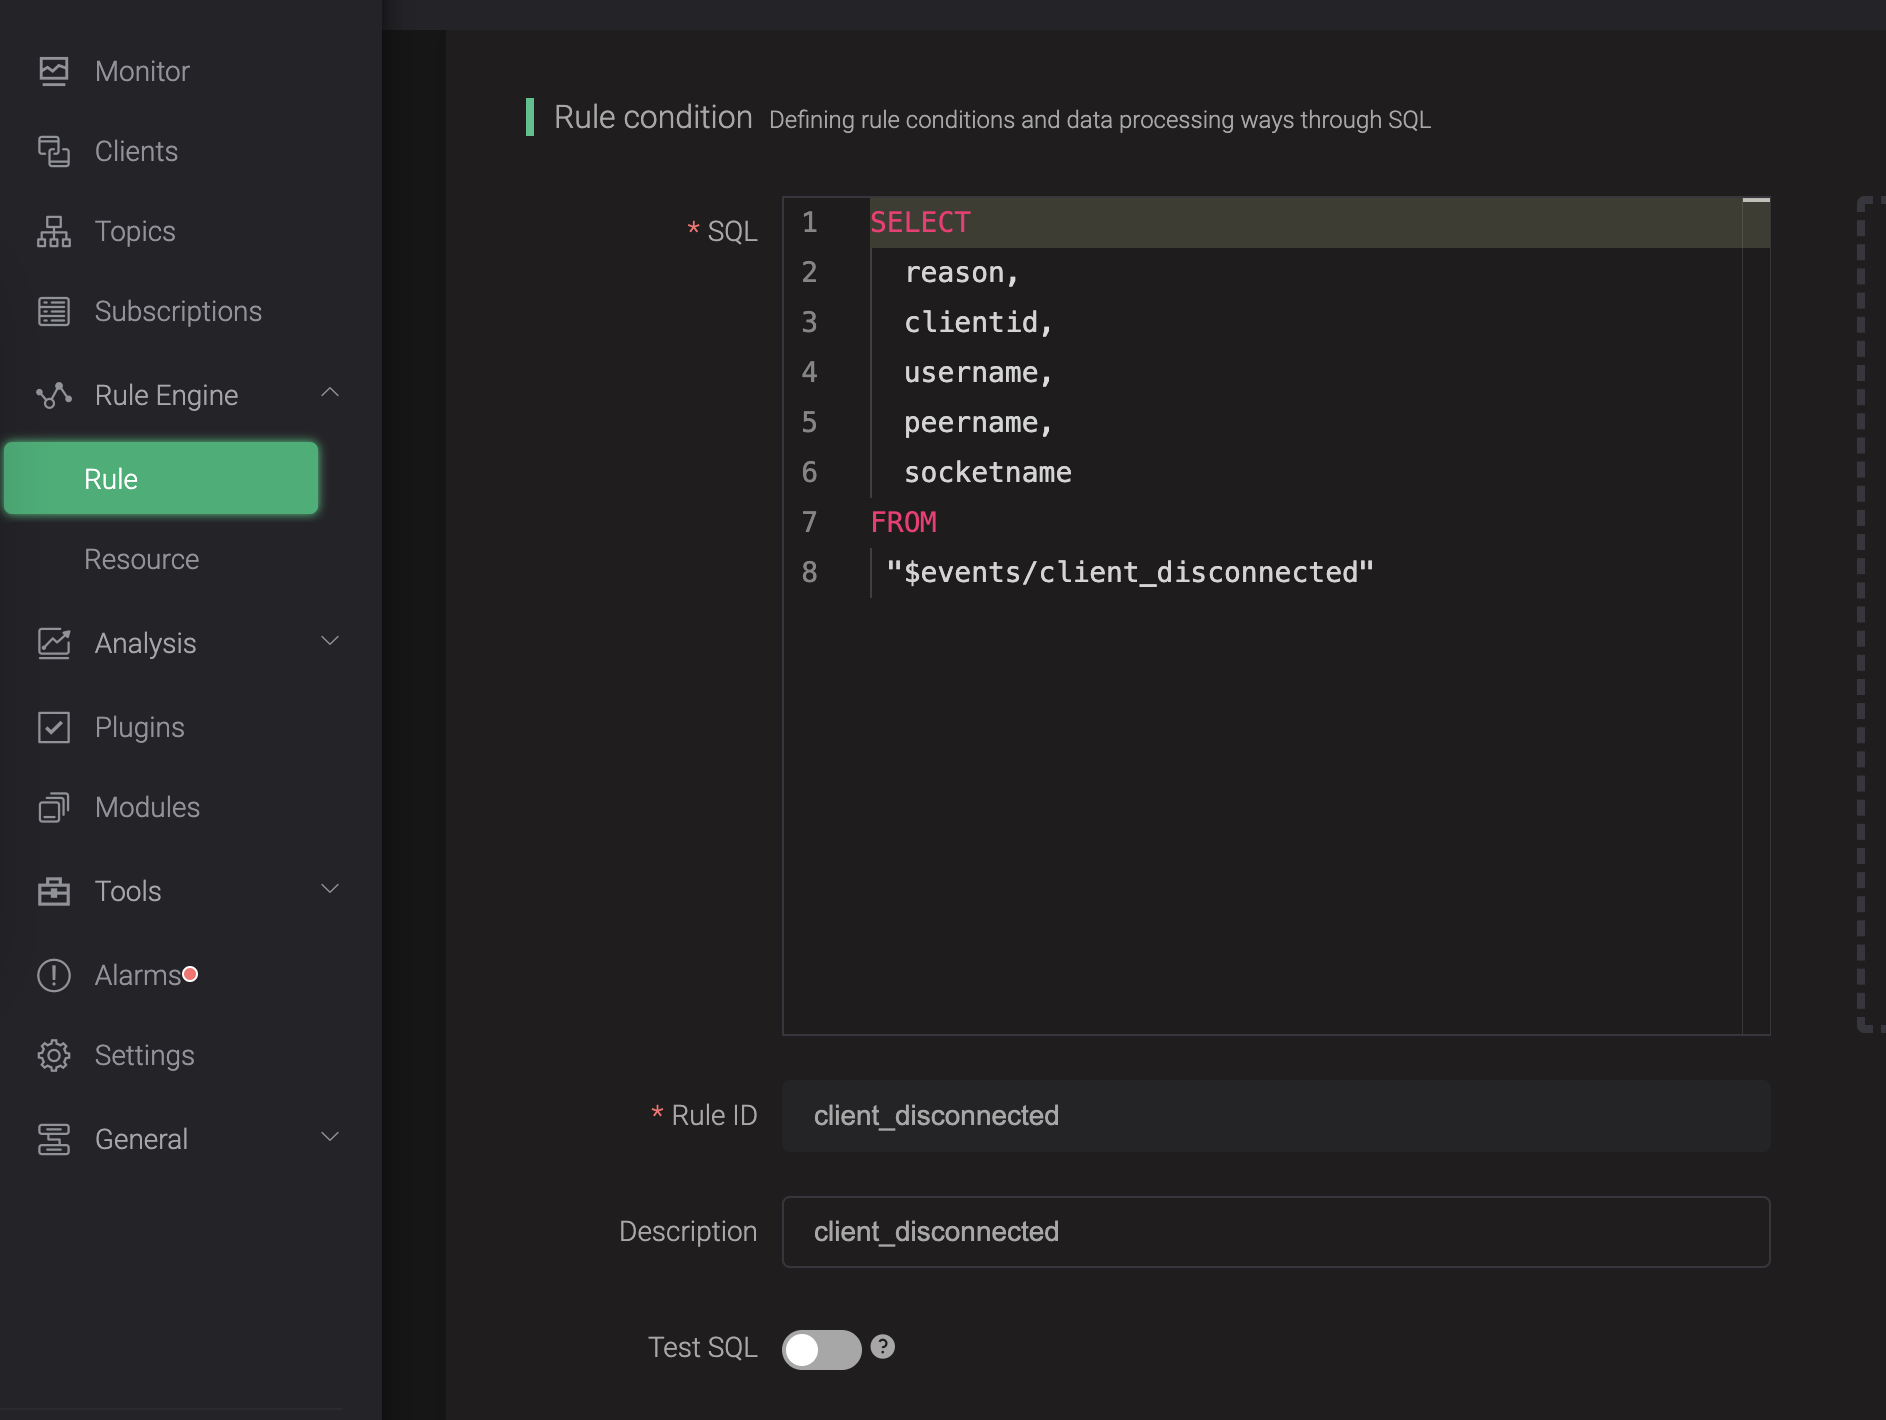Click the Rule Engine nodes icon
Viewport: 1886px width, 1420px height.
point(54,395)
